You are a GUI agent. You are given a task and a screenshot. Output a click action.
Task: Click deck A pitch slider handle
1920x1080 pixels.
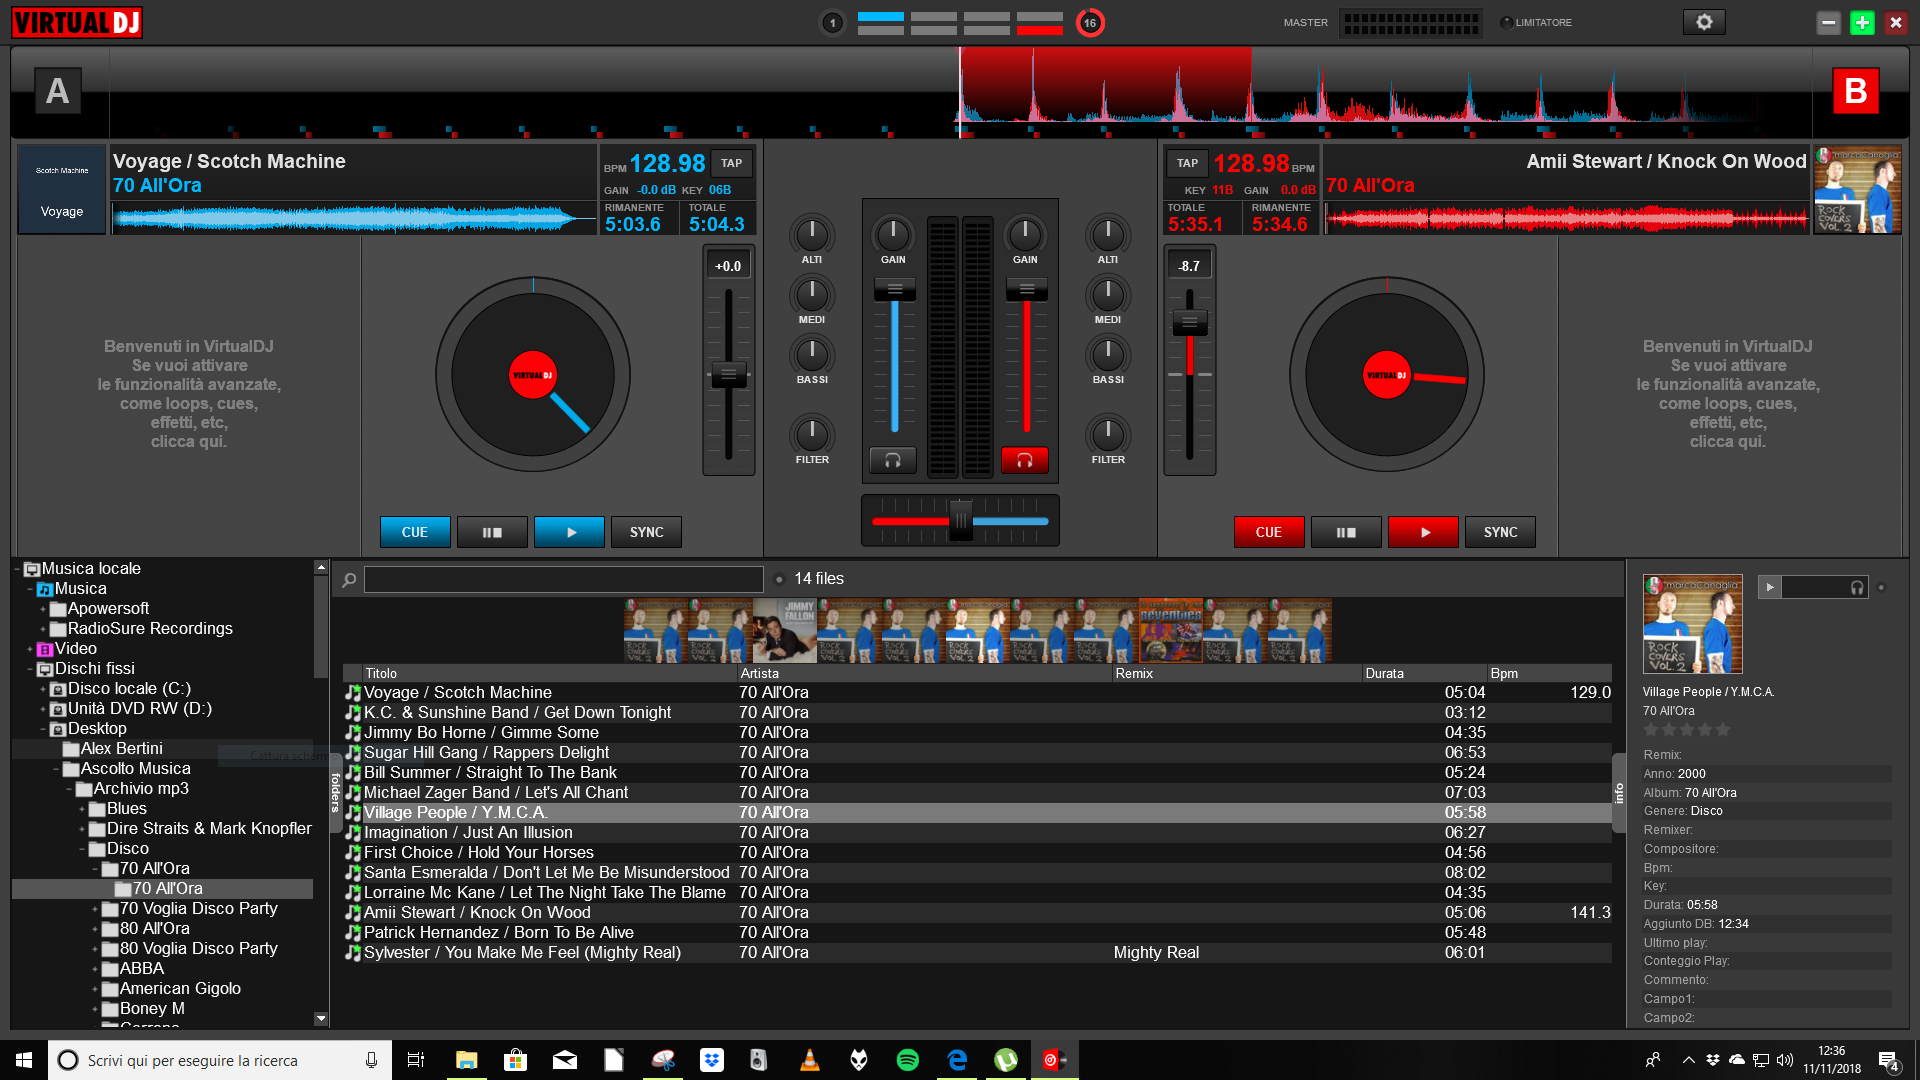pyautogui.click(x=729, y=375)
